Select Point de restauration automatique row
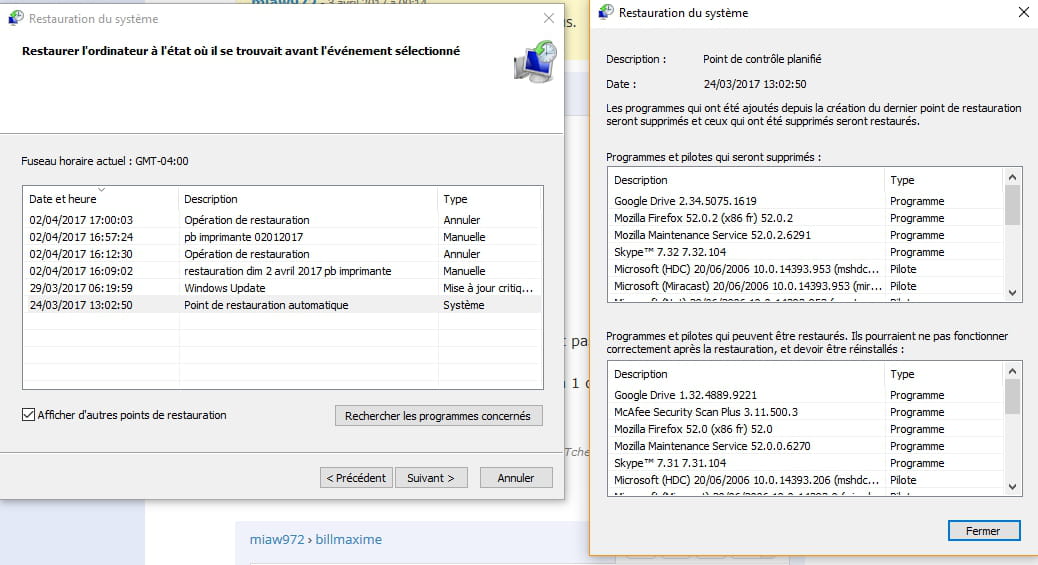This screenshot has width=1038, height=565. click(283, 305)
